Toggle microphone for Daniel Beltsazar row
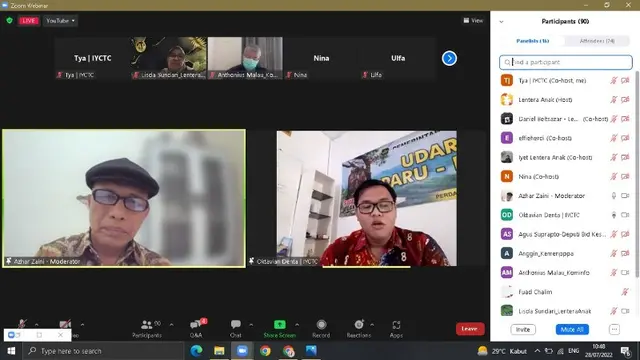The height and width of the screenshot is (360, 640). click(x=613, y=119)
